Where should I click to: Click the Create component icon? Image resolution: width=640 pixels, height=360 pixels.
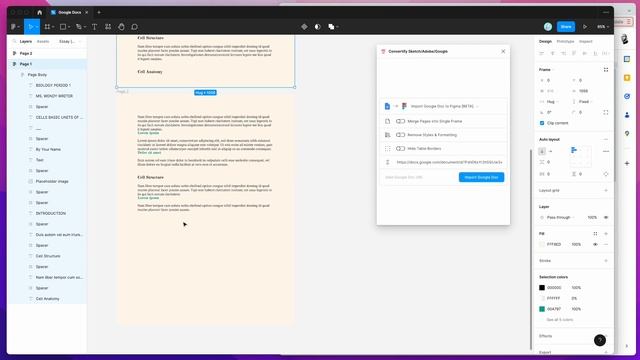coord(304,27)
